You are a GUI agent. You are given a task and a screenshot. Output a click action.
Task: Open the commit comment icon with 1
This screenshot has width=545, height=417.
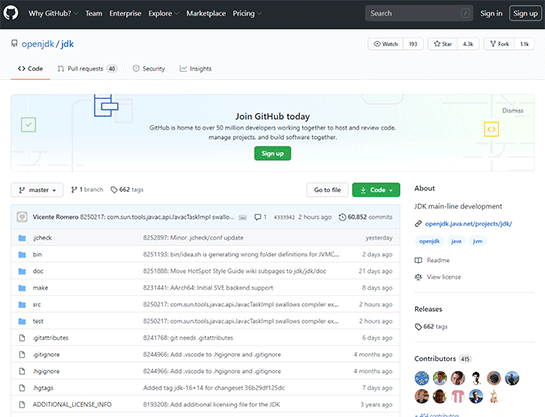(260, 217)
